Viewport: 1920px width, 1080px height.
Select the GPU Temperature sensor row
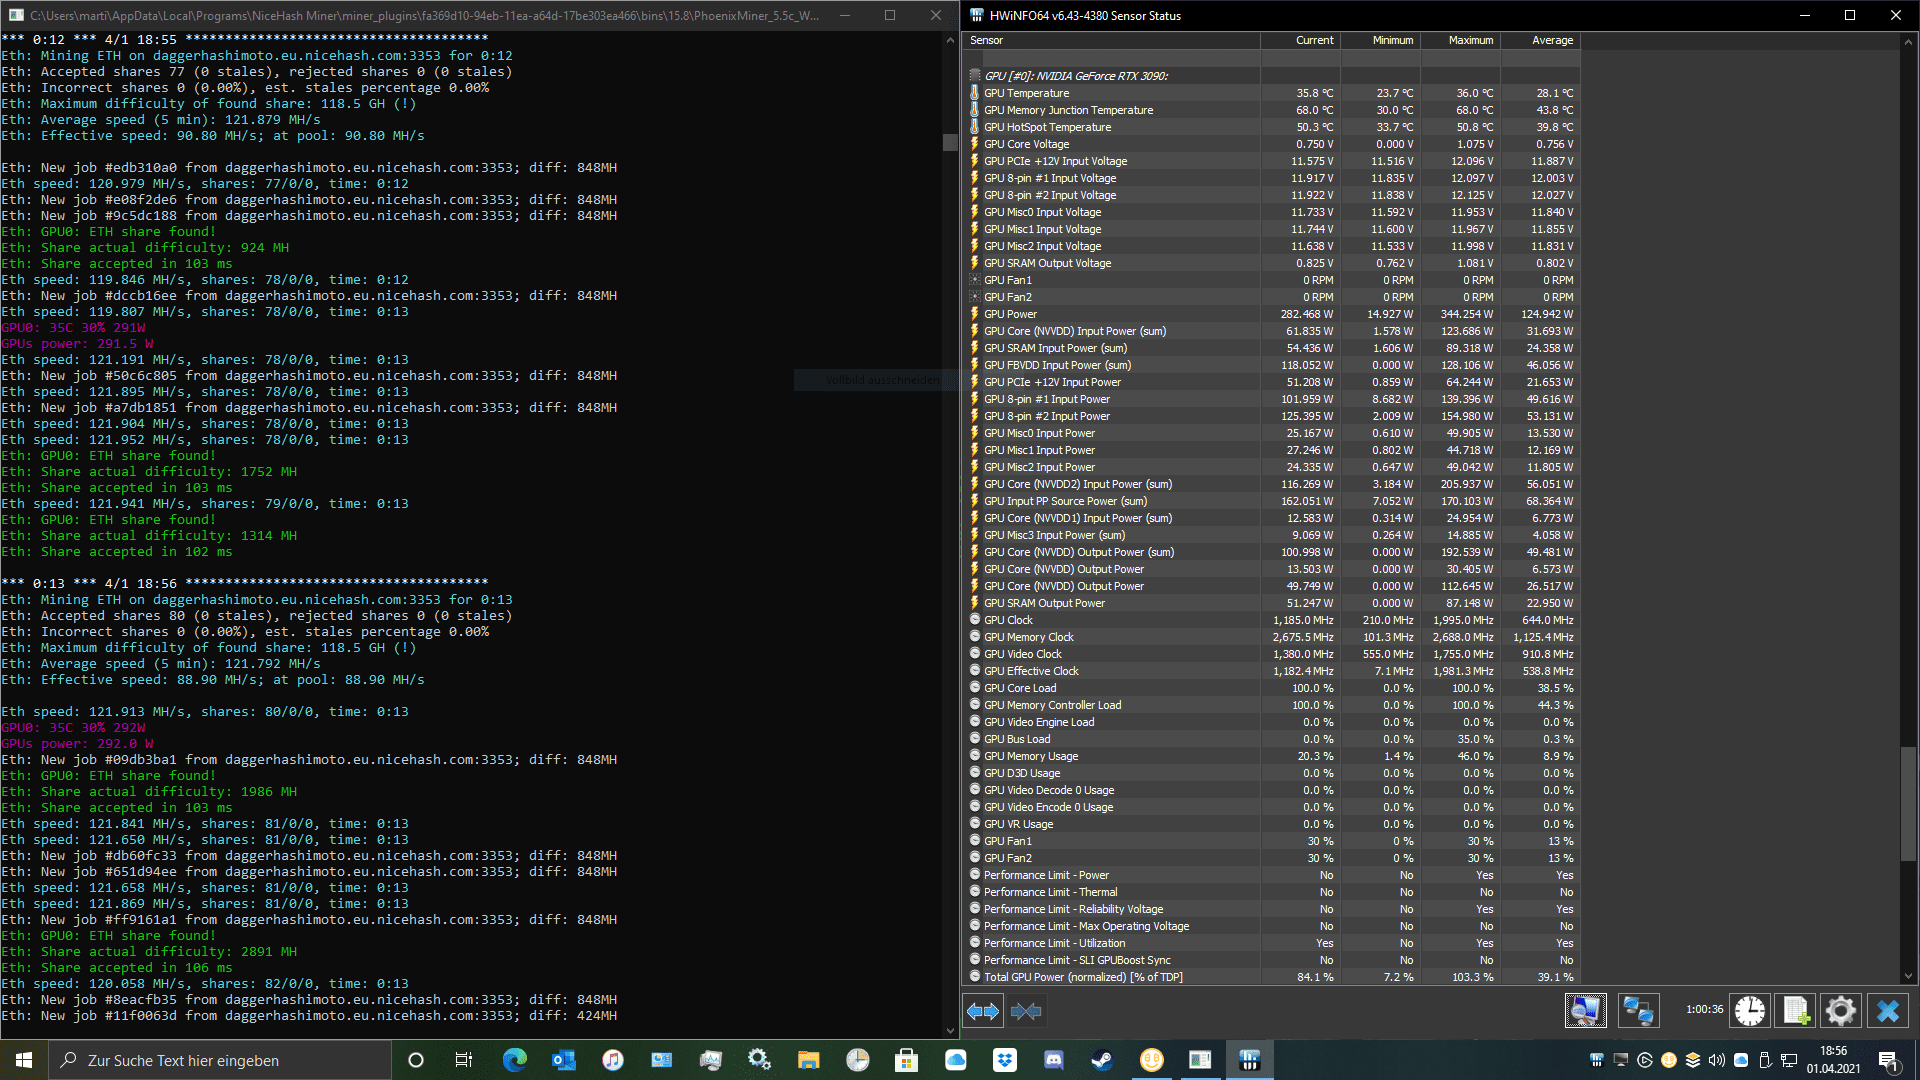(x=1026, y=93)
